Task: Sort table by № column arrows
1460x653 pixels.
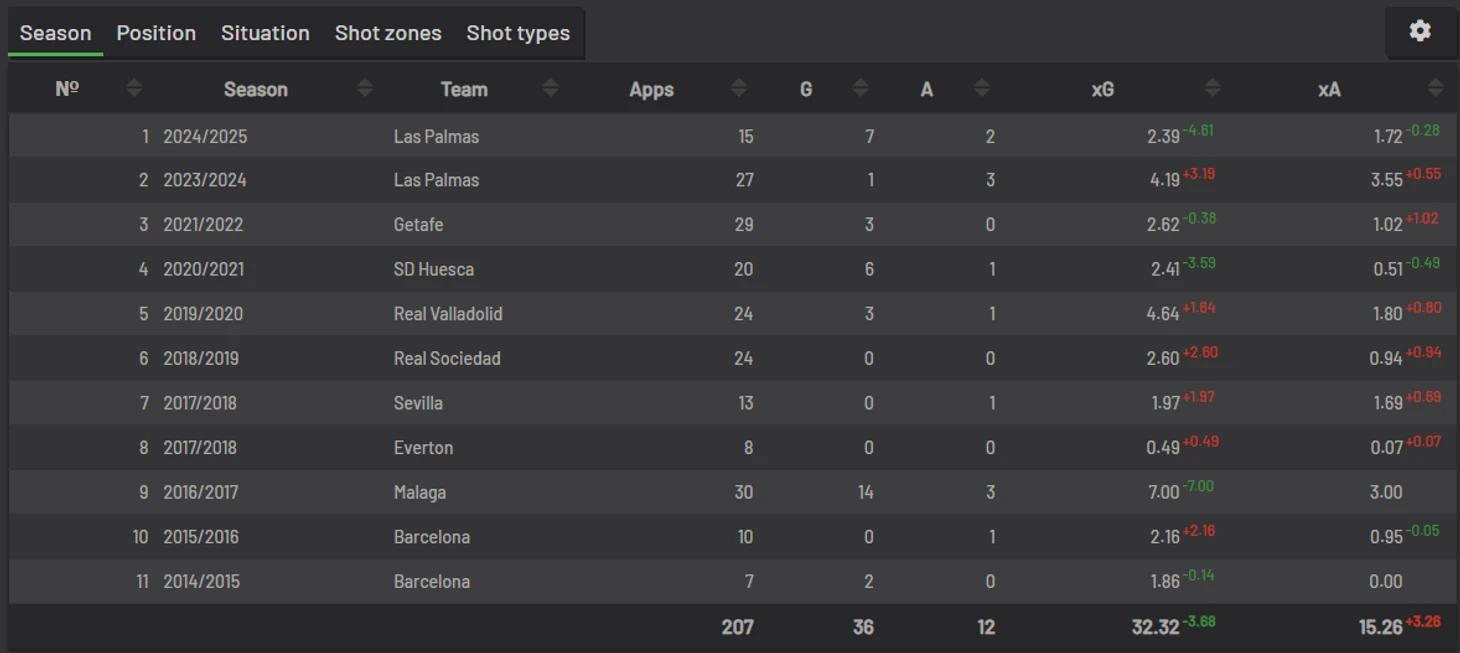Action: click(134, 89)
